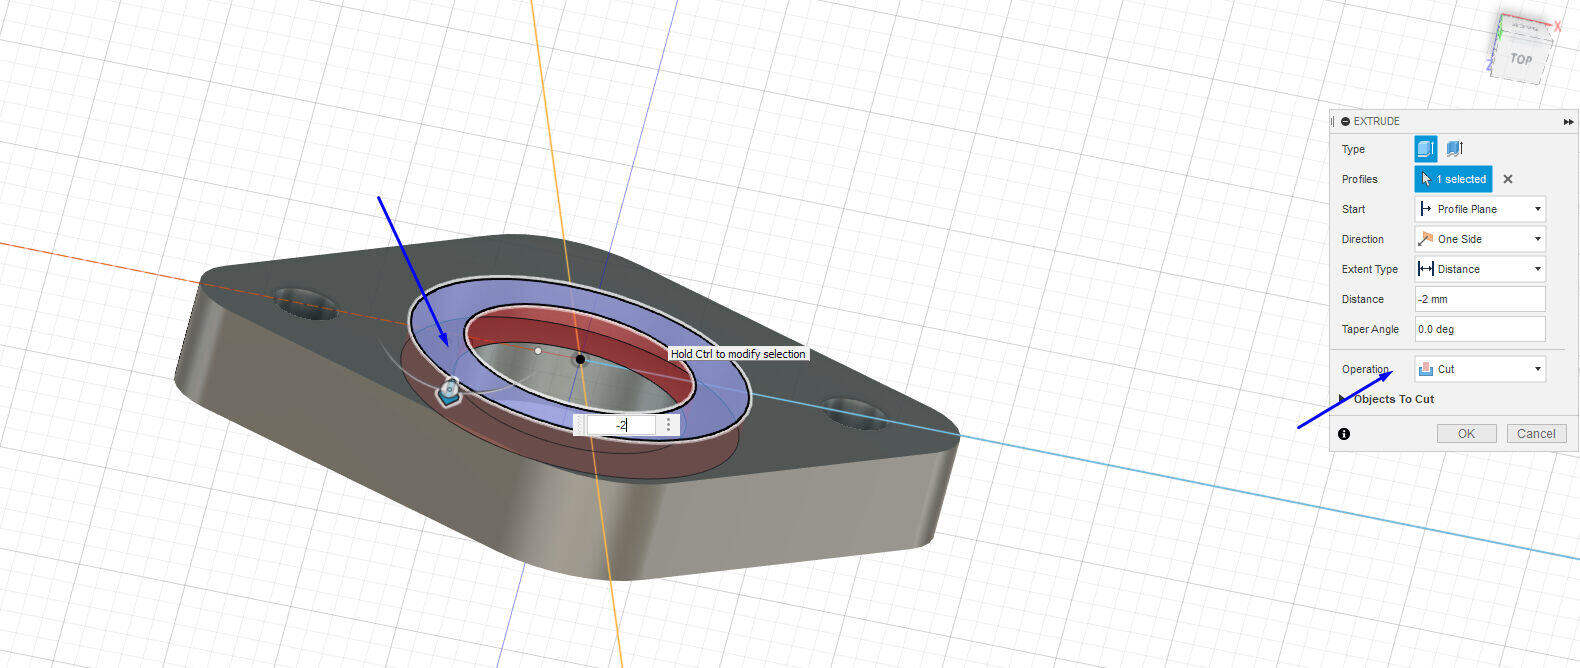Collapse the EXTRUDE panel header icon
This screenshot has height=668, width=1580.
pyautogui.click(x=1345, y=121)
